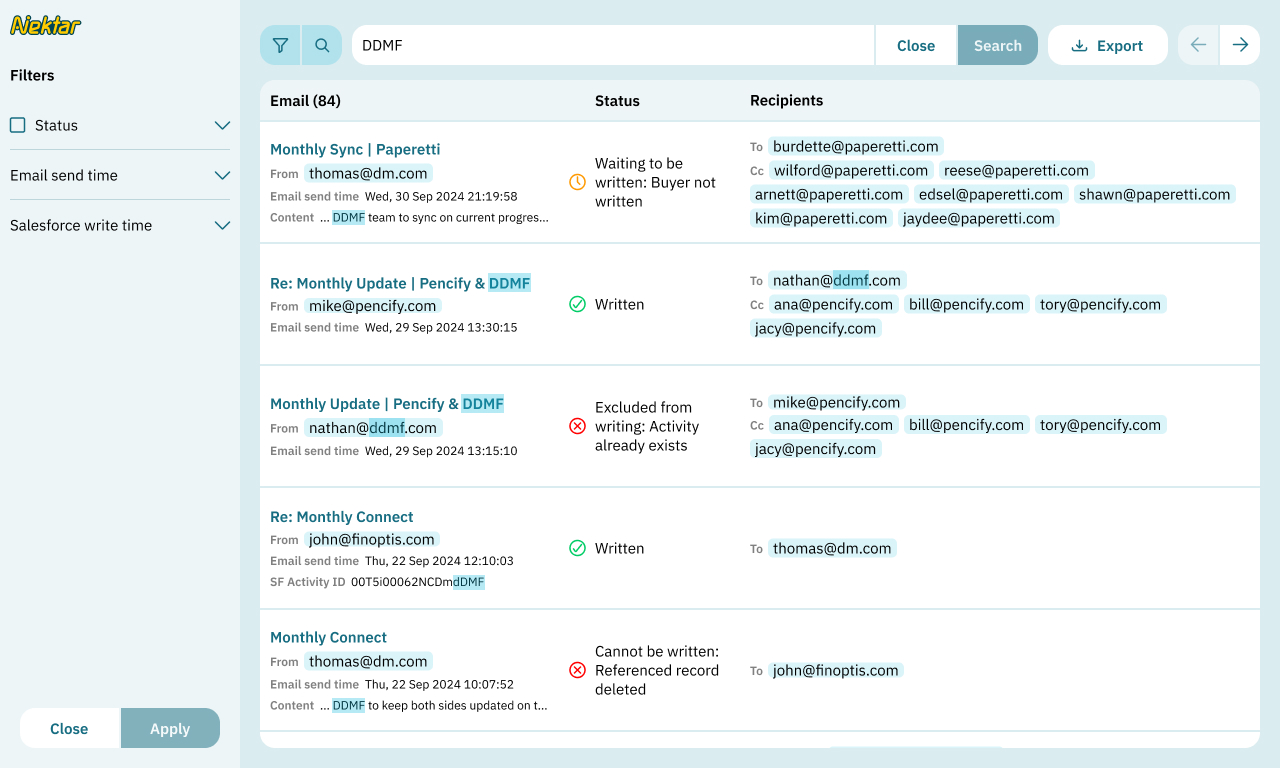Expand the Status filter chevron
Screen dimensions: 1280x768
222,125
